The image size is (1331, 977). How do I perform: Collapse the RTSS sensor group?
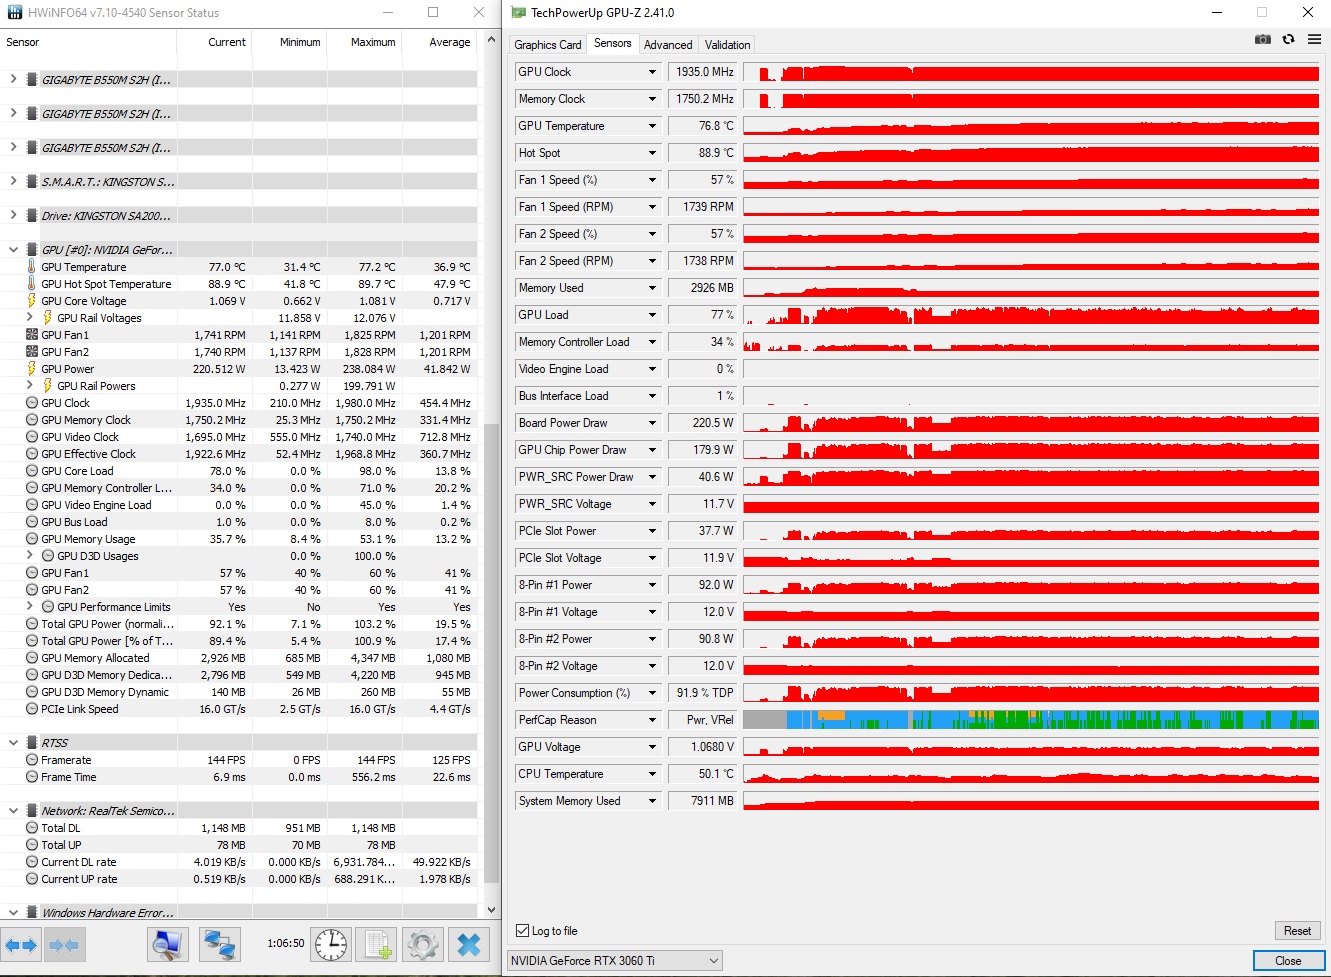(13, 743)
